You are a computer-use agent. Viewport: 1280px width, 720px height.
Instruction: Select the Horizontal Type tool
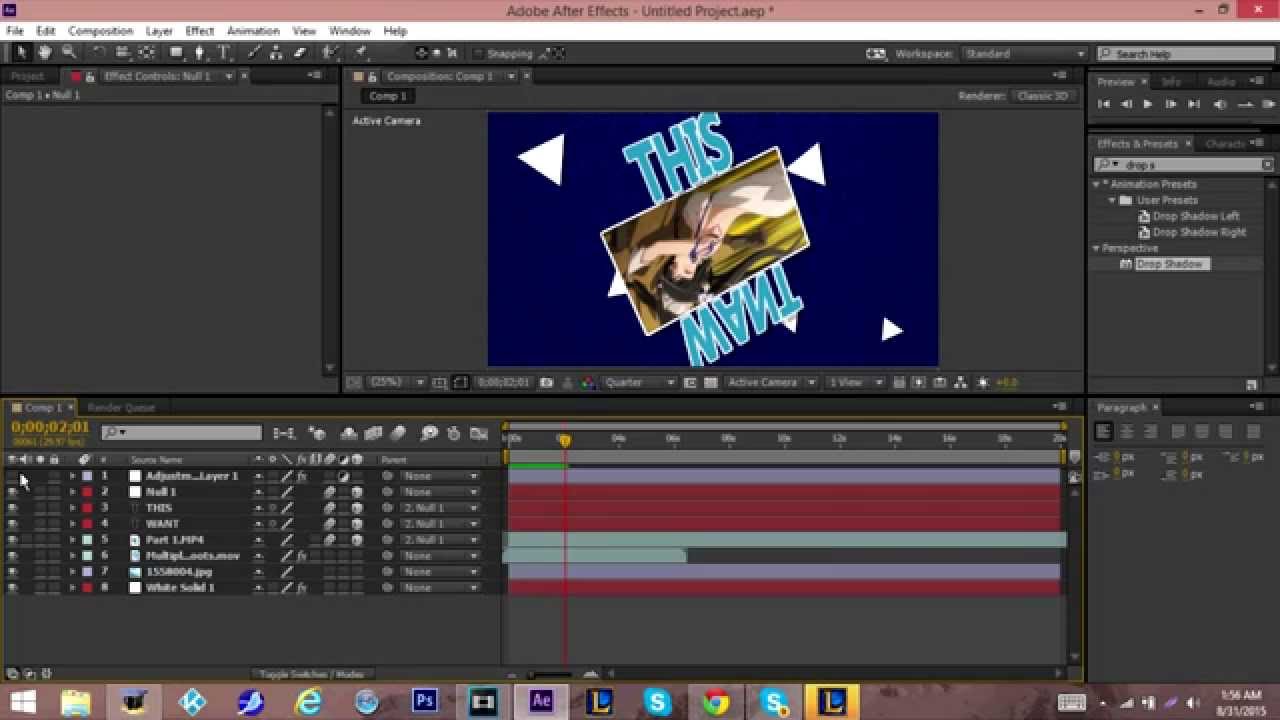(x=223, y=53)
